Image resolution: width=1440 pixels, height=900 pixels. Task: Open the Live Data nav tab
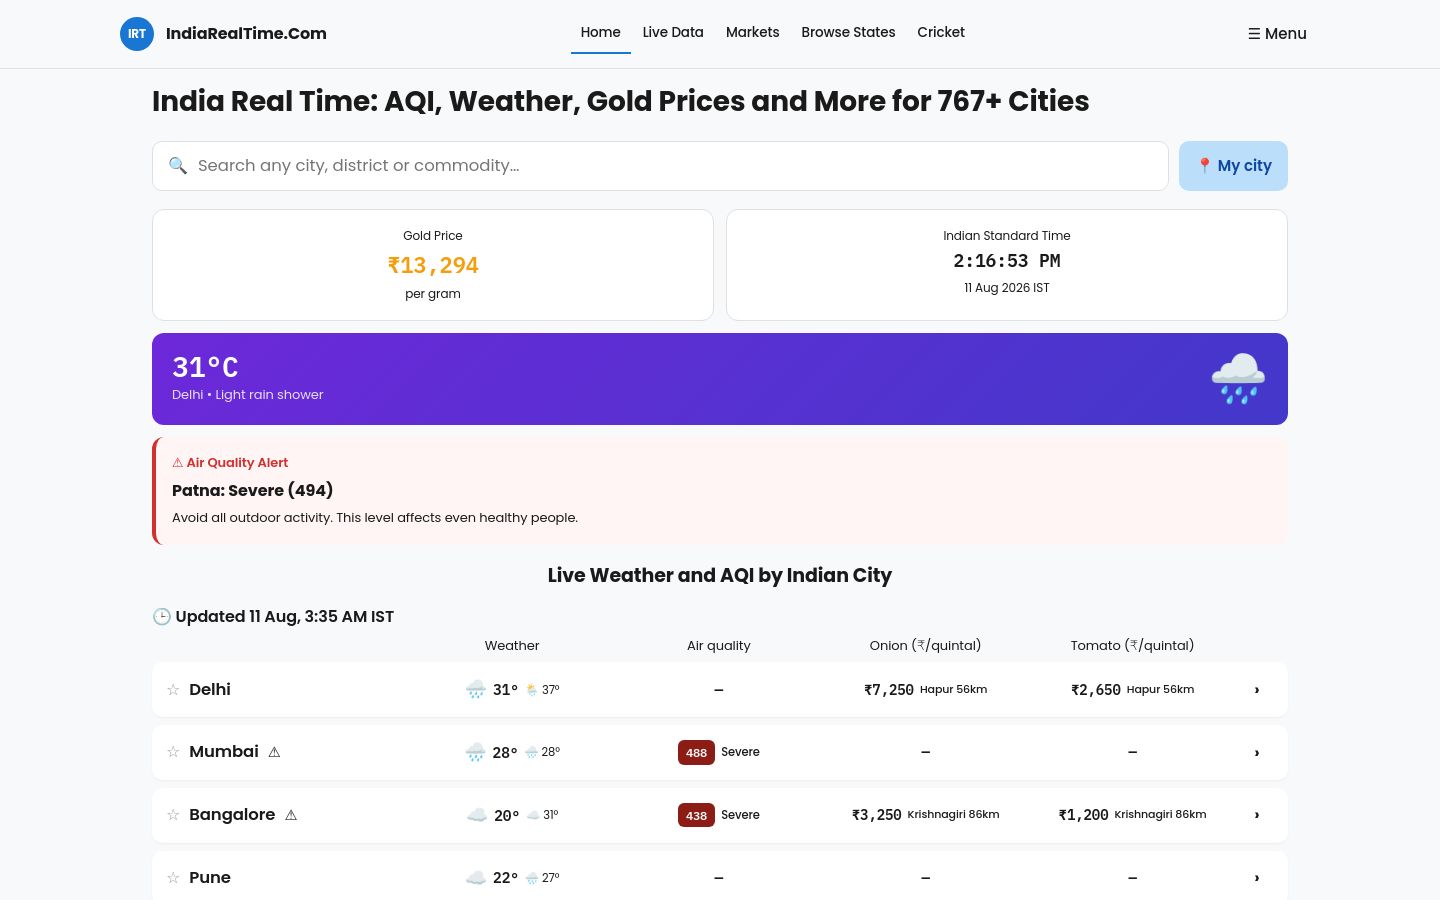coord(673,32)
